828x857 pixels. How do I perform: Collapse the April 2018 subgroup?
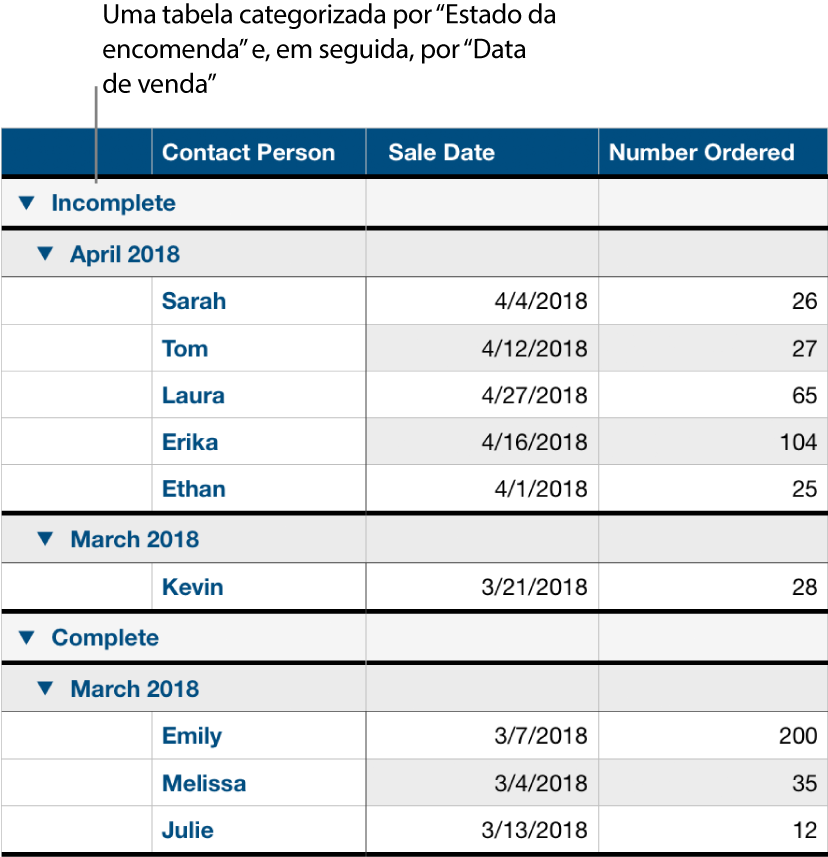(44, 253)
